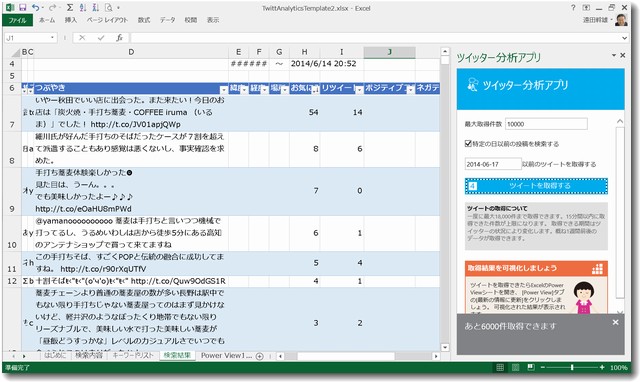The width and height of the screenshot is (640, 382).
Task: Open the 数式 ribbon tab
Action: [144, 20]
